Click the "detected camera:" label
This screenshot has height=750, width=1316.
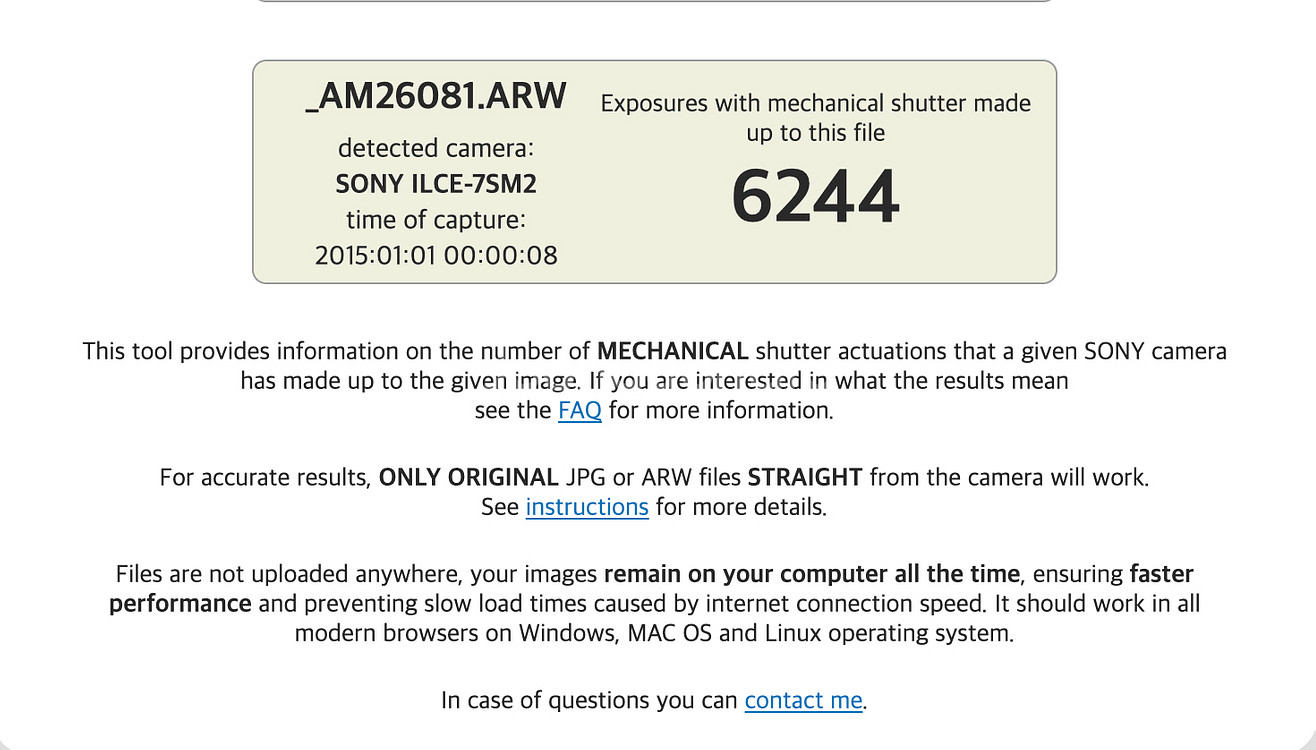436,149
